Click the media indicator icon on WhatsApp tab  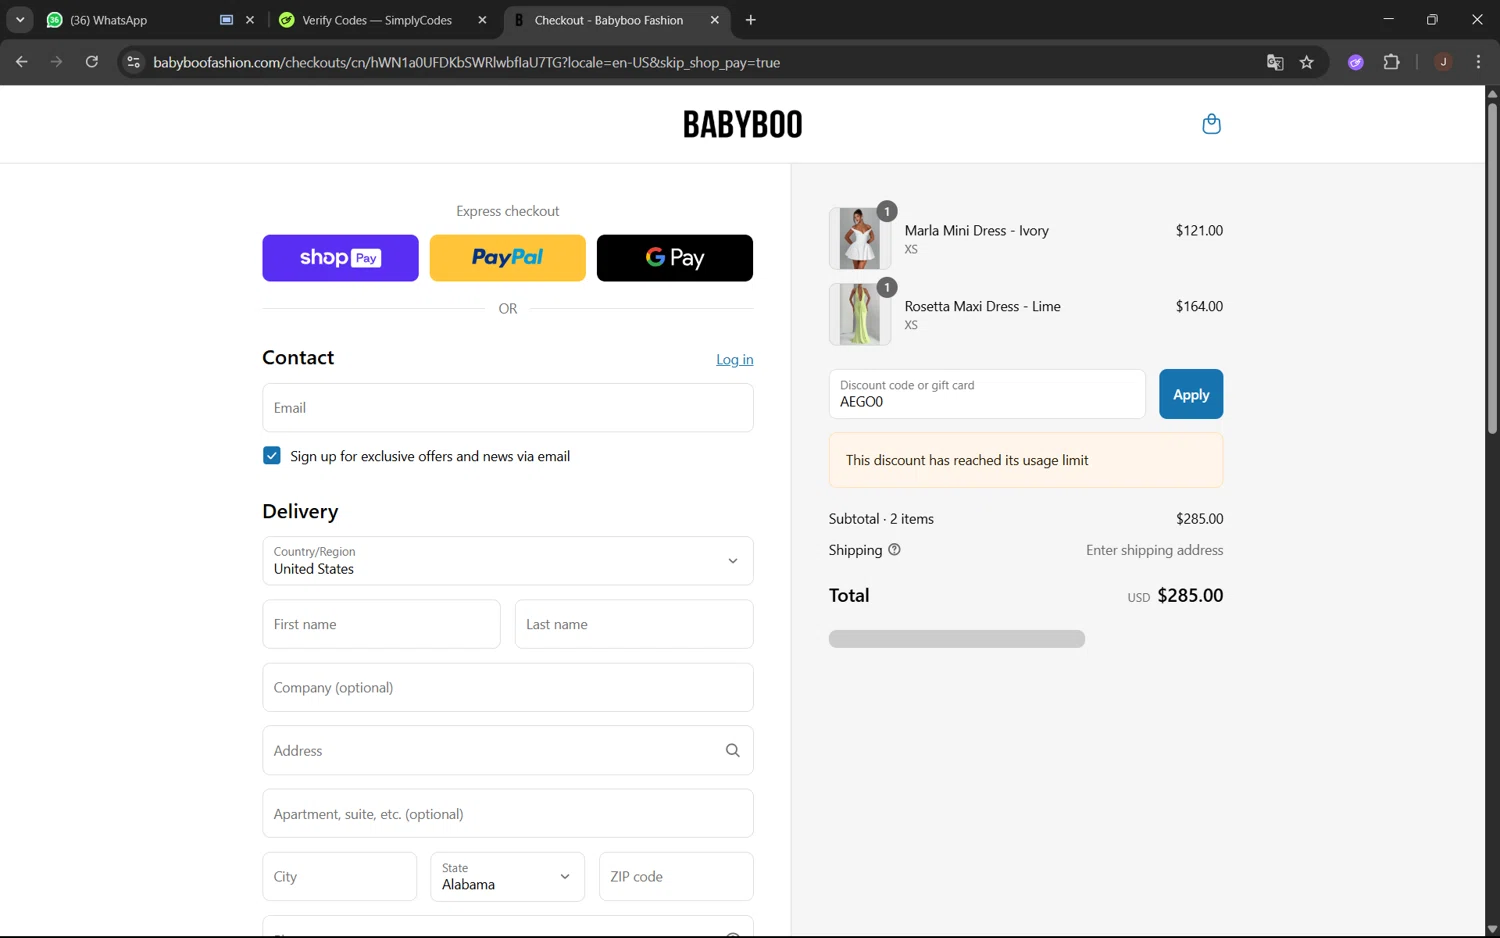[227, 20]
